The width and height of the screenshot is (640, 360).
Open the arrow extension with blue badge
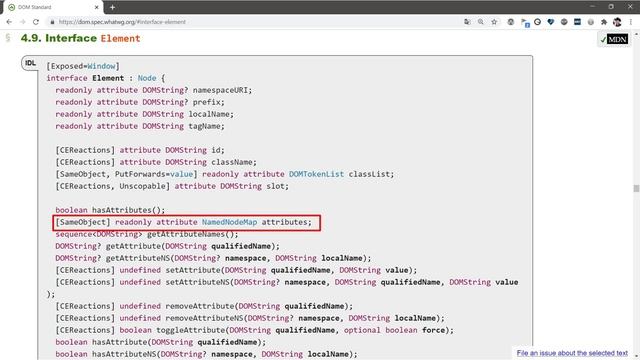point(525,22)
